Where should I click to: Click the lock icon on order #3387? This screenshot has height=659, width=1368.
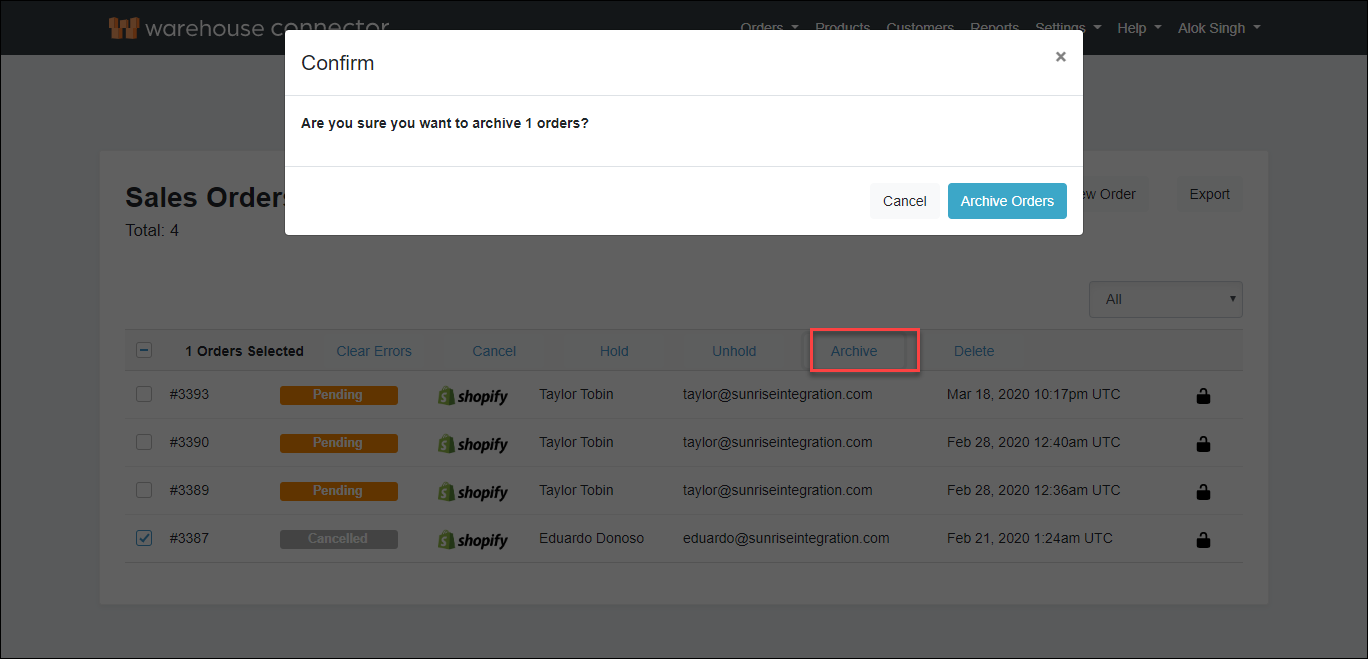click(1203, 539)
